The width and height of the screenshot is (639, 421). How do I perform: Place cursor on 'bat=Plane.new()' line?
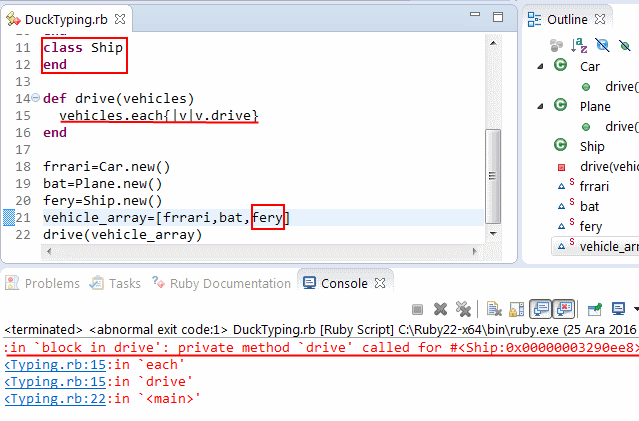(103, 184)
